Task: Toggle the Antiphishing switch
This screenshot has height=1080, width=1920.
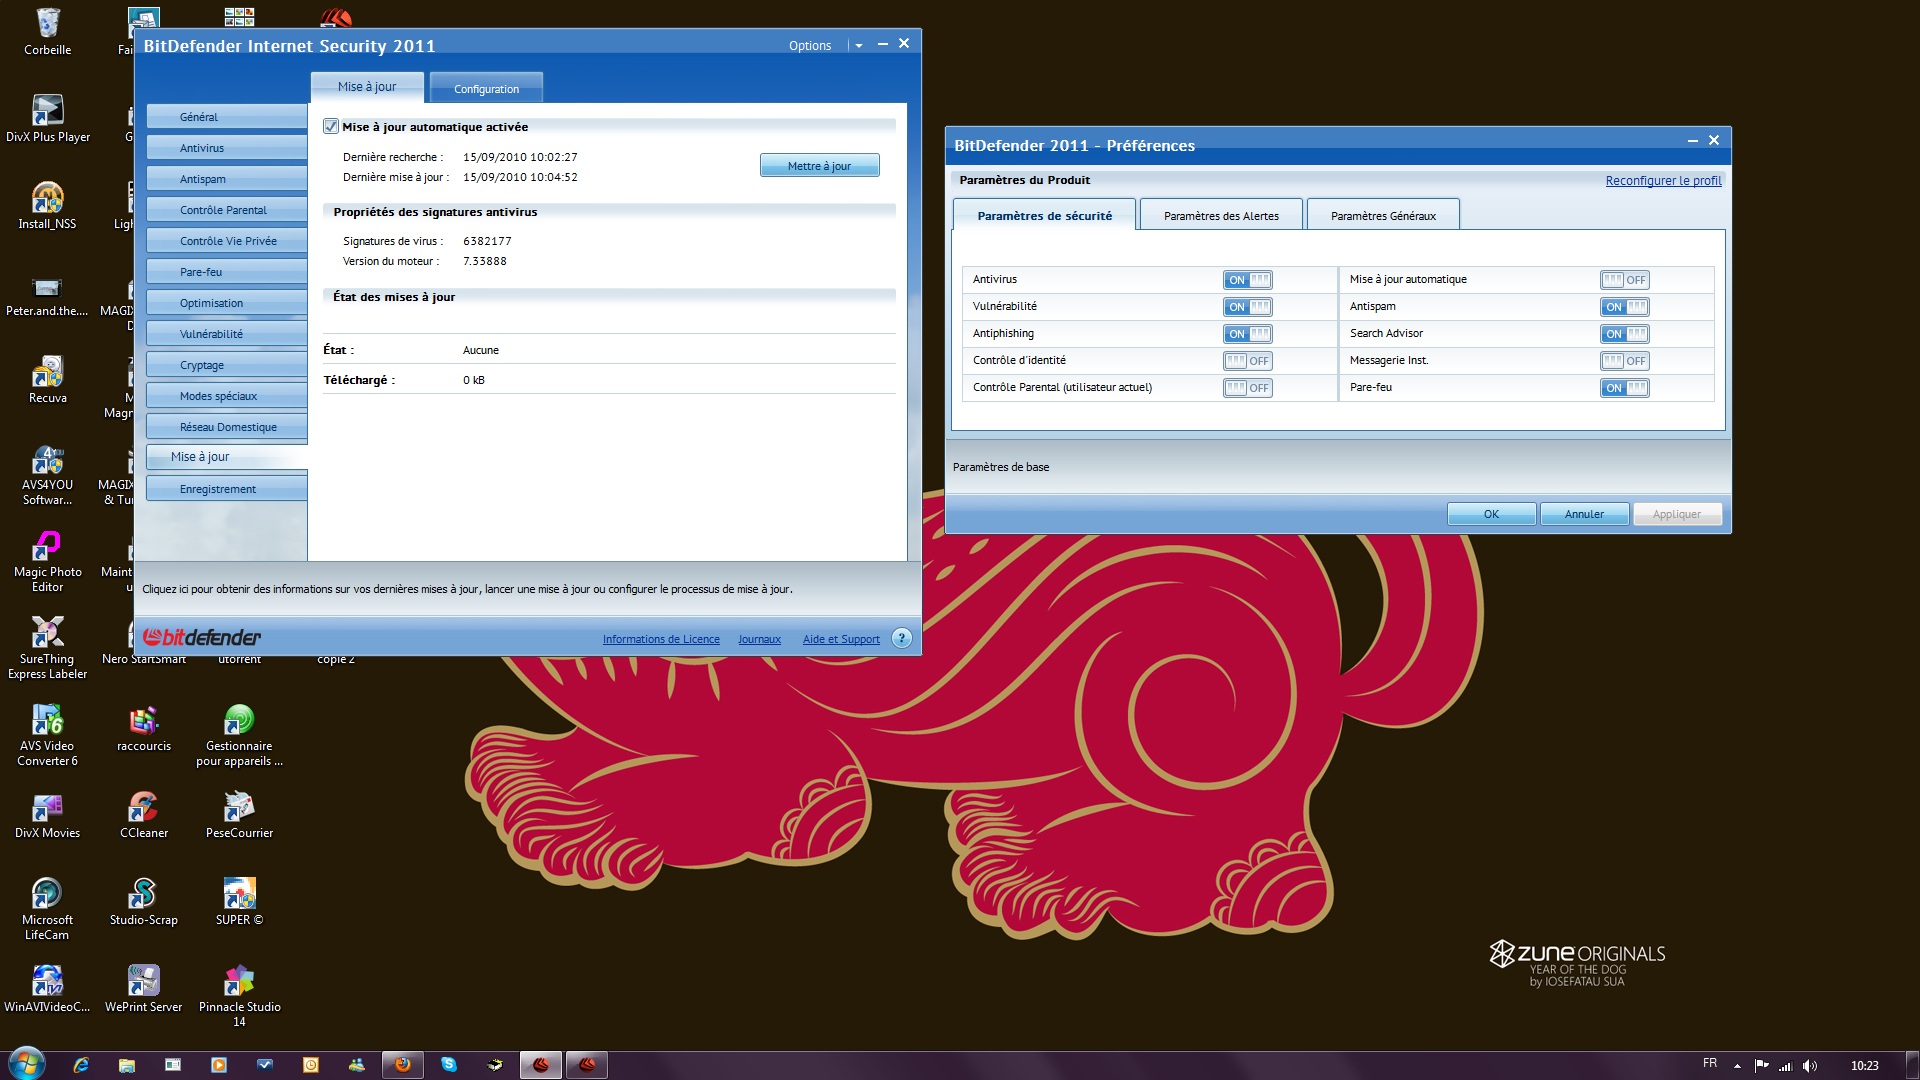Action: 1248,334
